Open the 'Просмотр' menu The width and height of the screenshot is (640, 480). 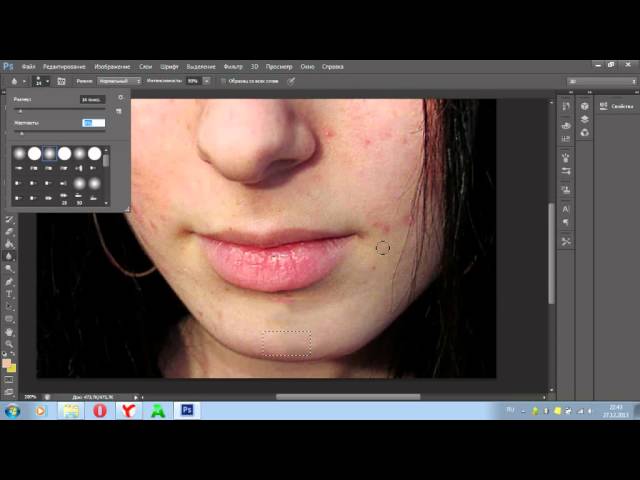pyautogui.click(x=279, y=67)
